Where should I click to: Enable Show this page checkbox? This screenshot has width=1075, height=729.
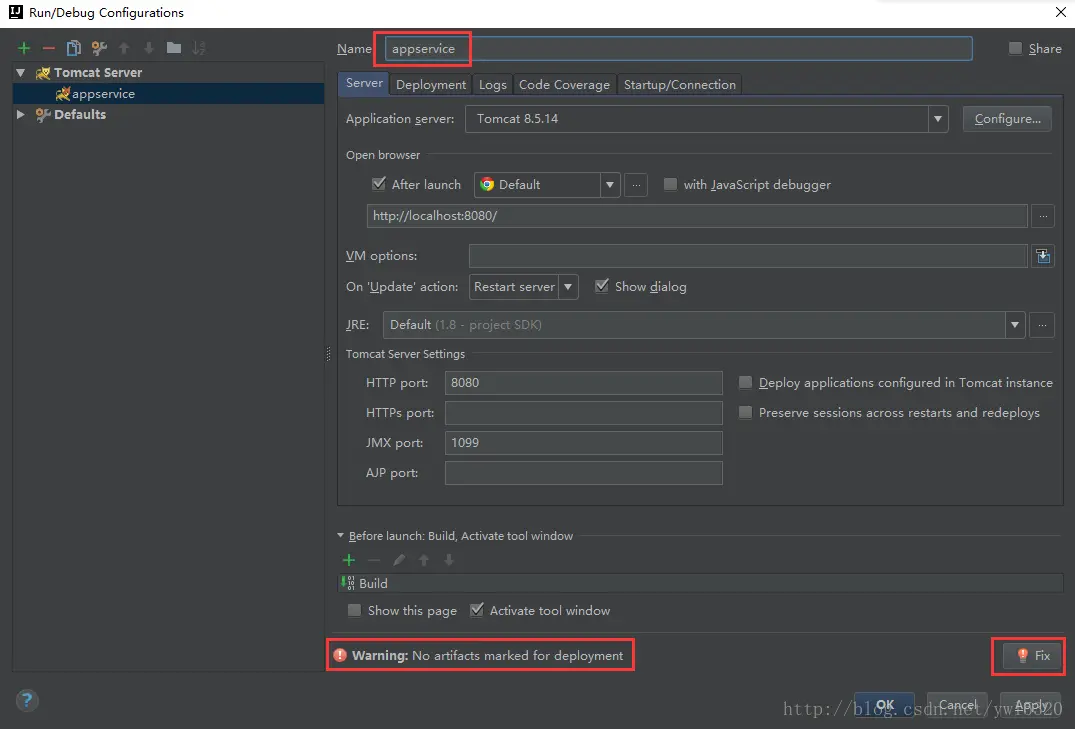(x=354, y=610)
